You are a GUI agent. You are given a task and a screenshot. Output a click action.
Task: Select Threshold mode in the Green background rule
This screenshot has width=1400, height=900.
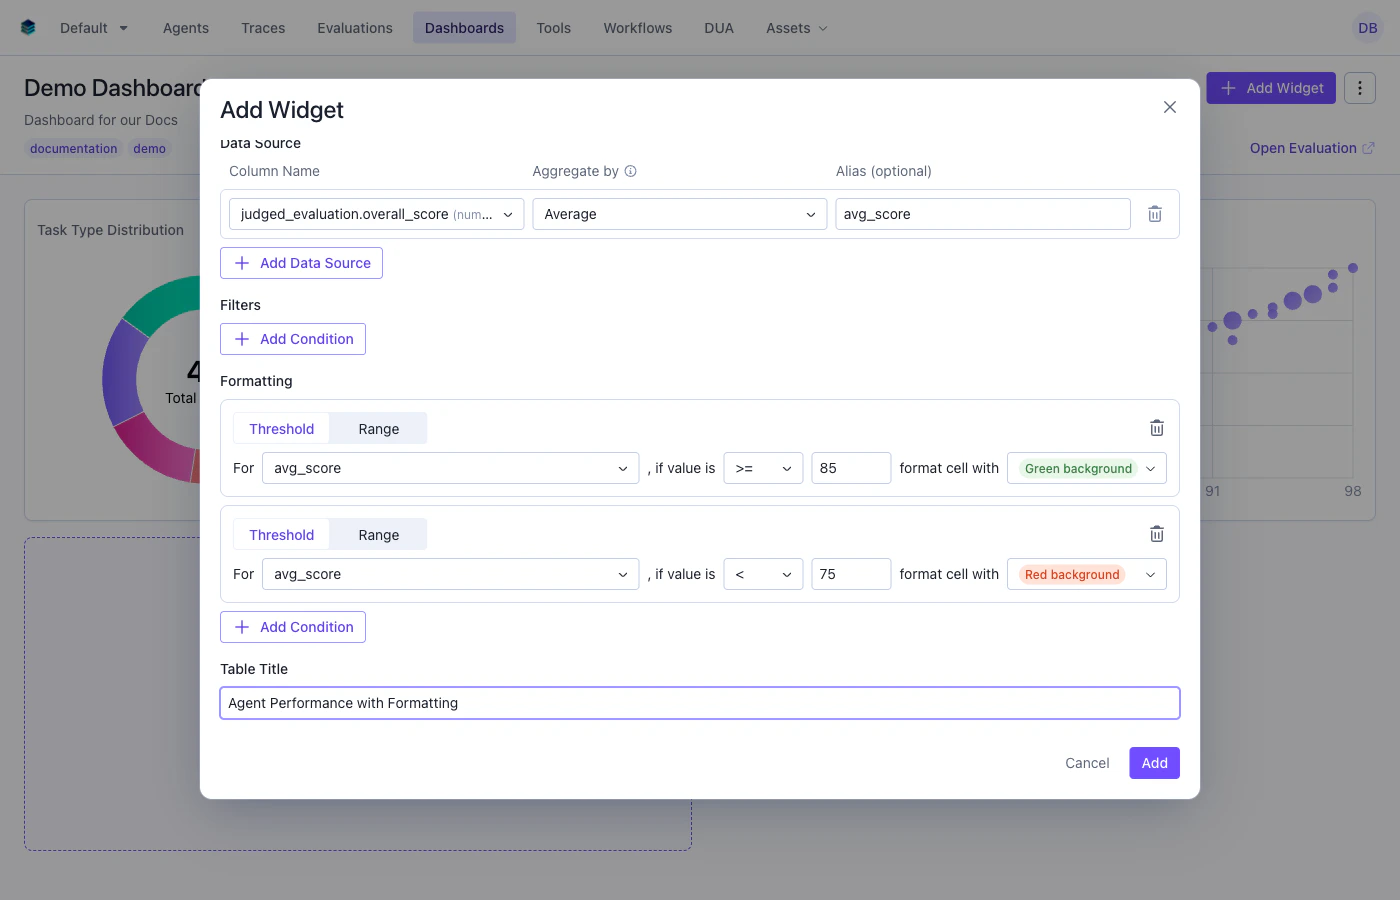(281, 428)
